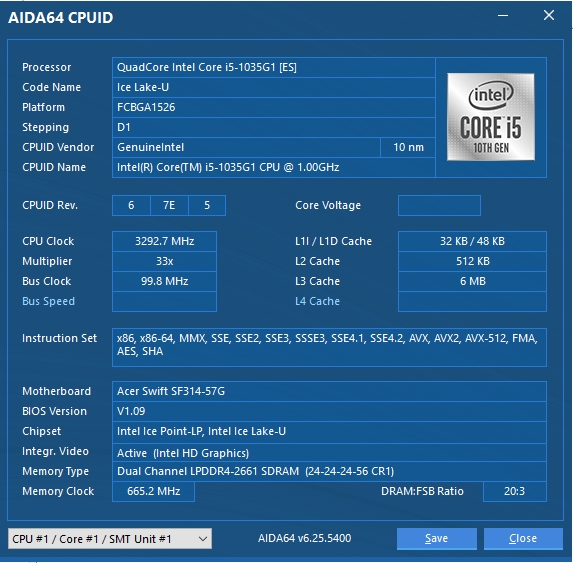Click the L3 Cache 6 MB value
This screenshot has height=563, width=573.
(473, 281)
